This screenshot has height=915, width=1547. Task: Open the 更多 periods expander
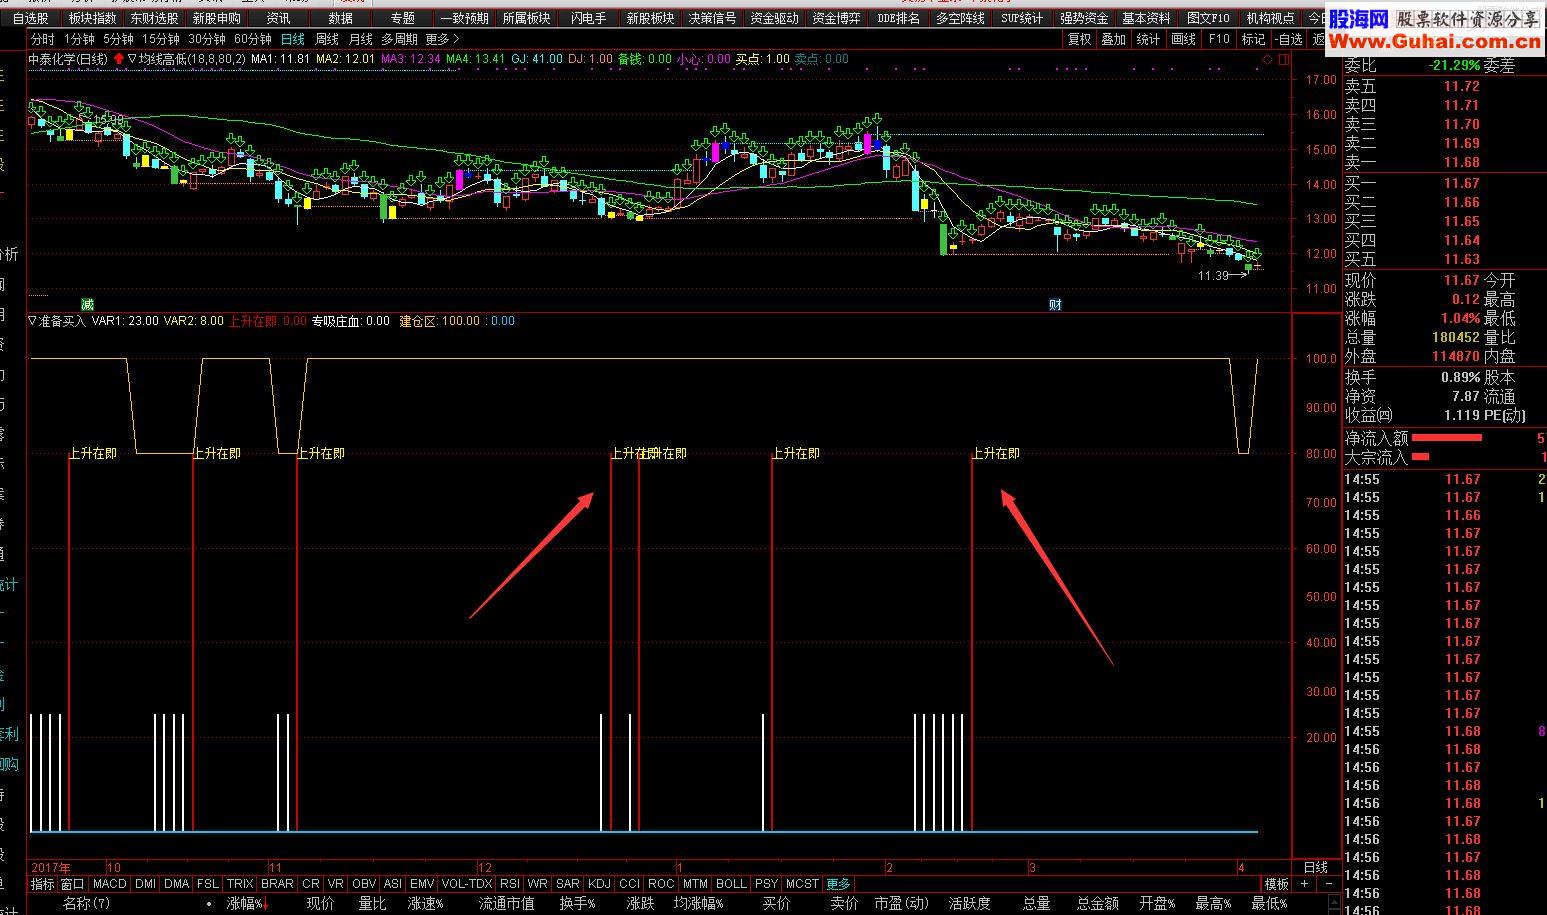tap(443, 39)
